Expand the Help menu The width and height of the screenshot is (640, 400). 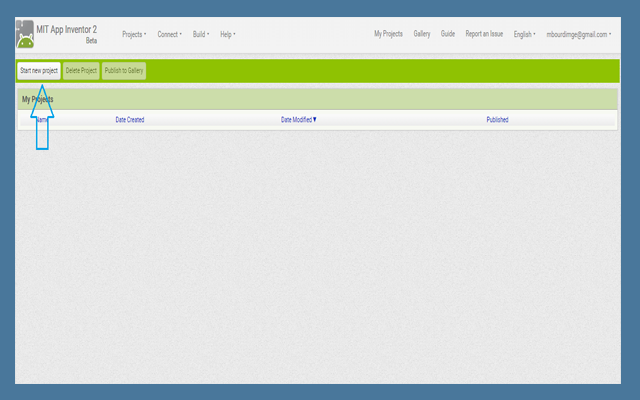[x=227, y=34]
